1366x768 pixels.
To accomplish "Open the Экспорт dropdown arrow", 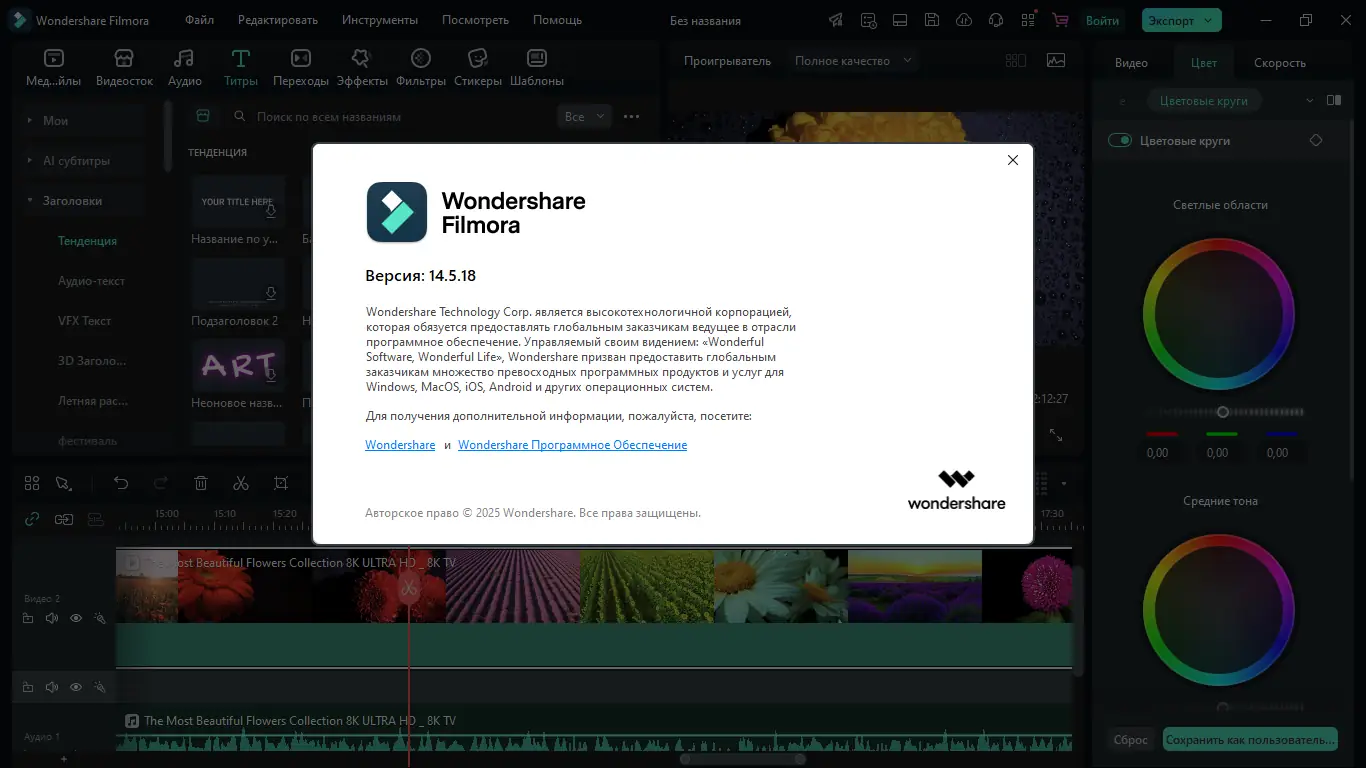I will click(1209, 20).
